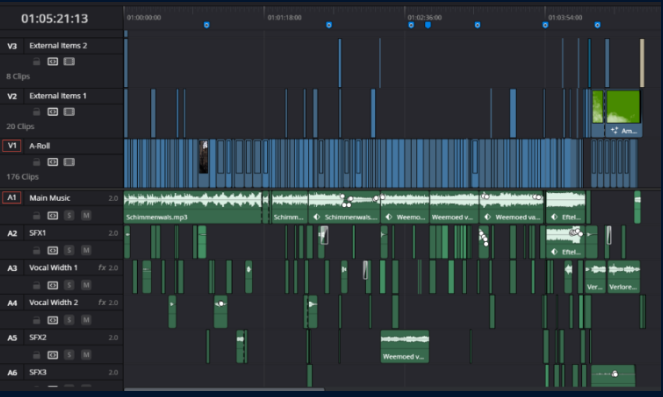This screenshot has width=663, height=397.
Task: Select the tan clip on the V3 track
Action: pos(642,63)
